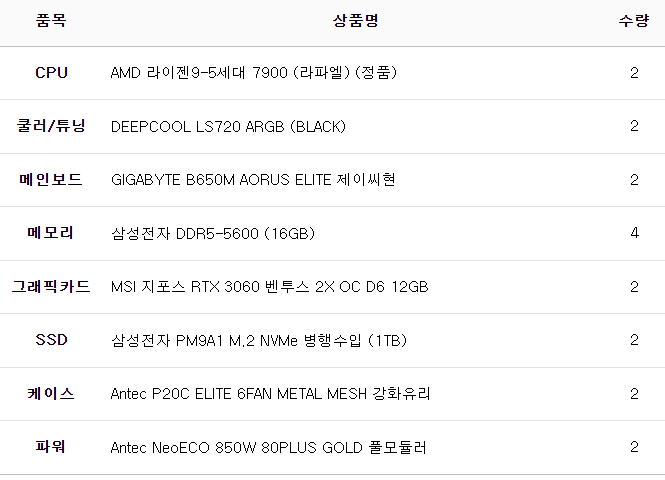Click the 파워 category label

point(51,447)
